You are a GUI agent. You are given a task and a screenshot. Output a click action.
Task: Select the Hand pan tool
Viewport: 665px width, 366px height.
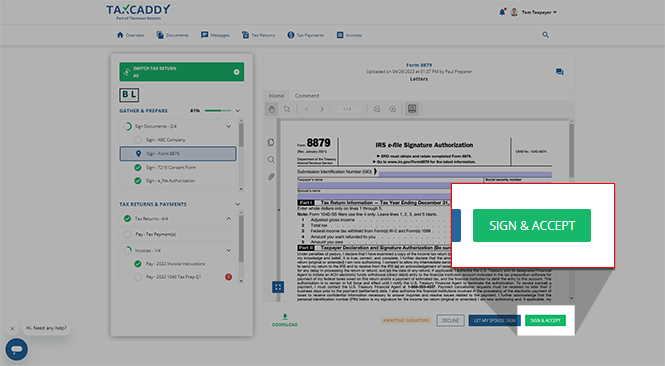click(x=271, y=109)
